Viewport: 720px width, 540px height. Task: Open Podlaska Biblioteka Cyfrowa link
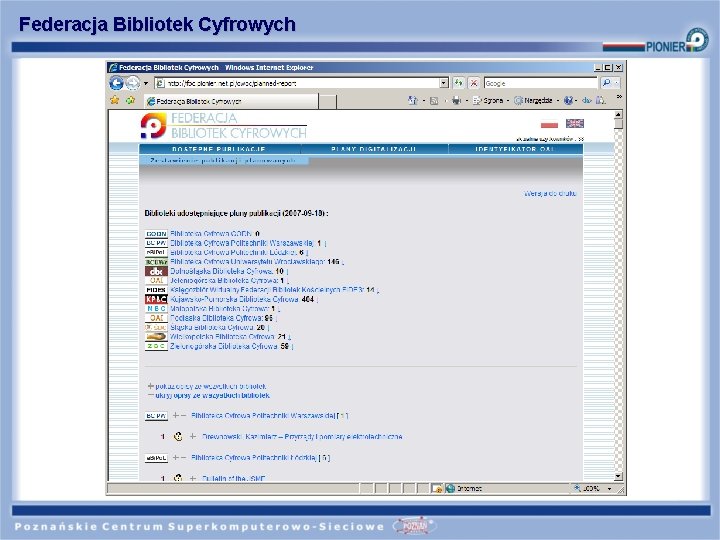tap(216, 318)
